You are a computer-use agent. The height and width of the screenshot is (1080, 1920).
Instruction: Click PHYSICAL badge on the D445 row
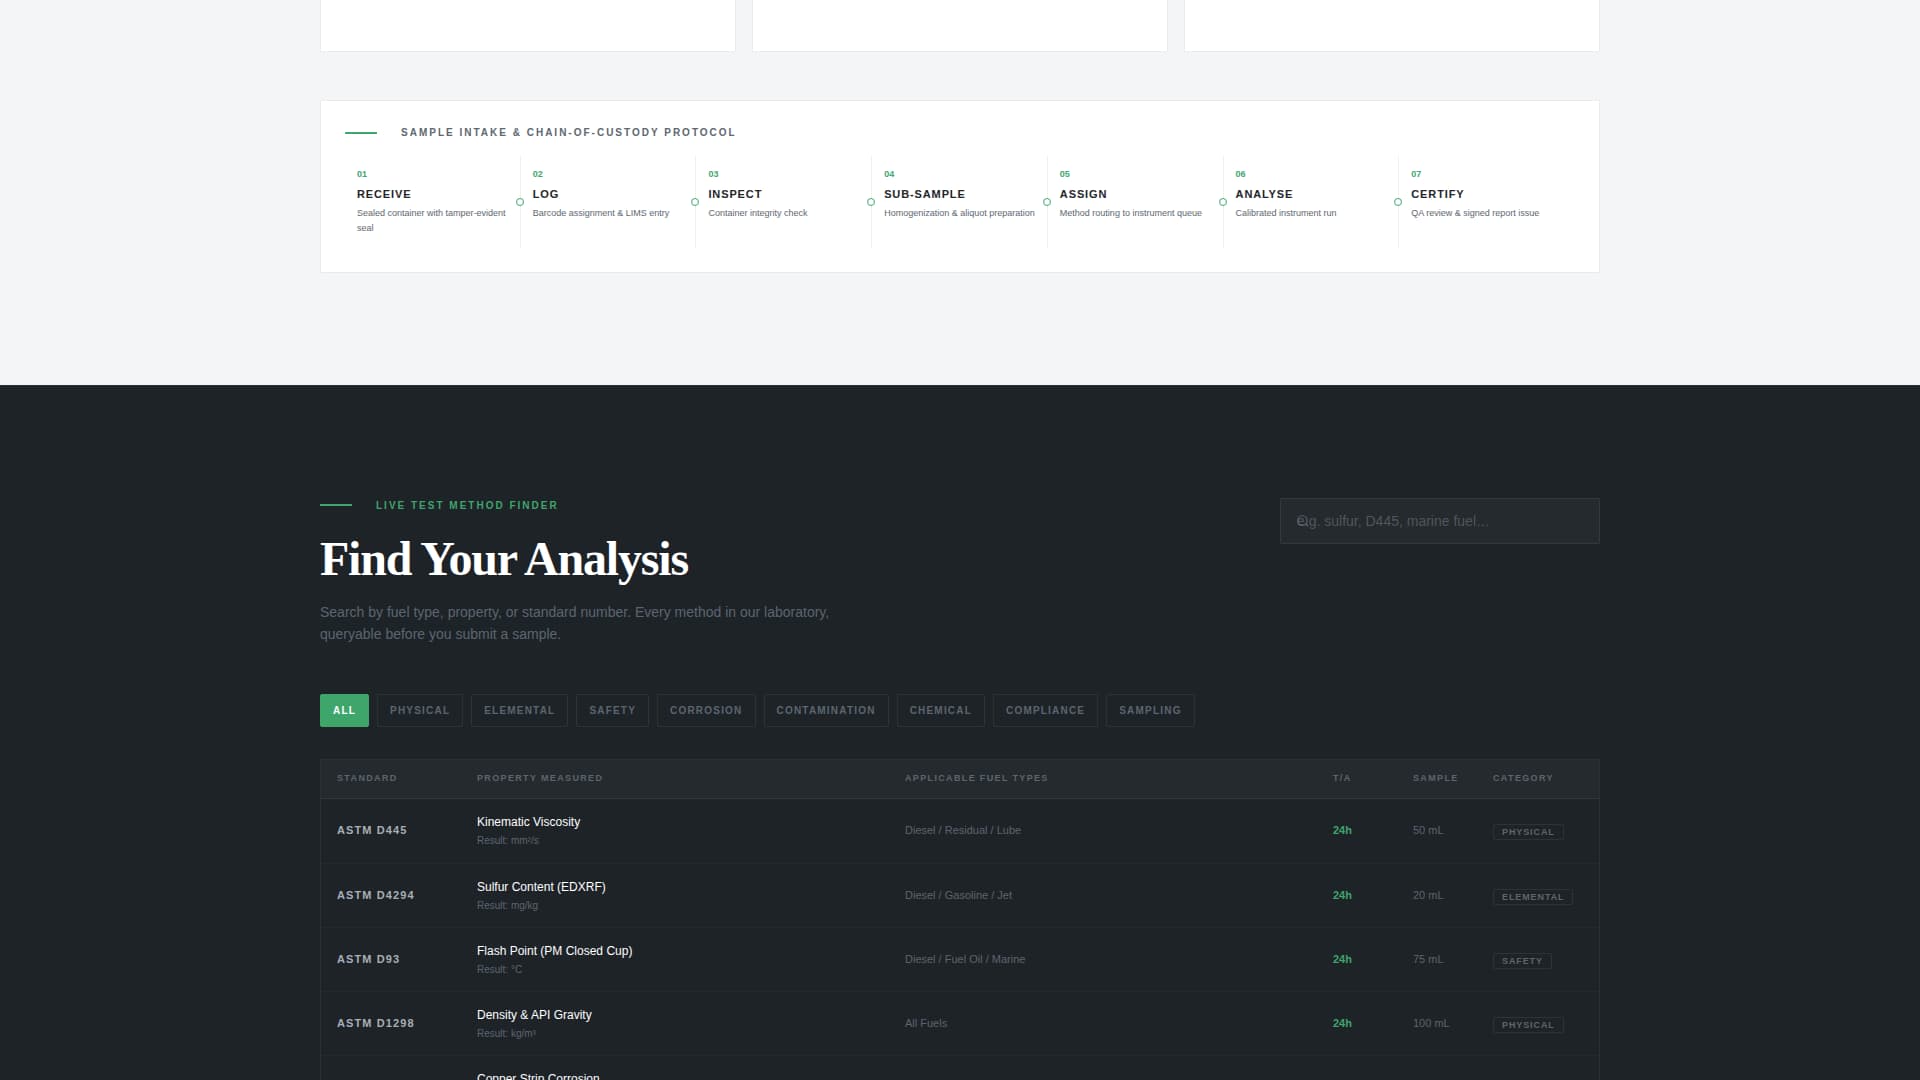[1527, 832]
